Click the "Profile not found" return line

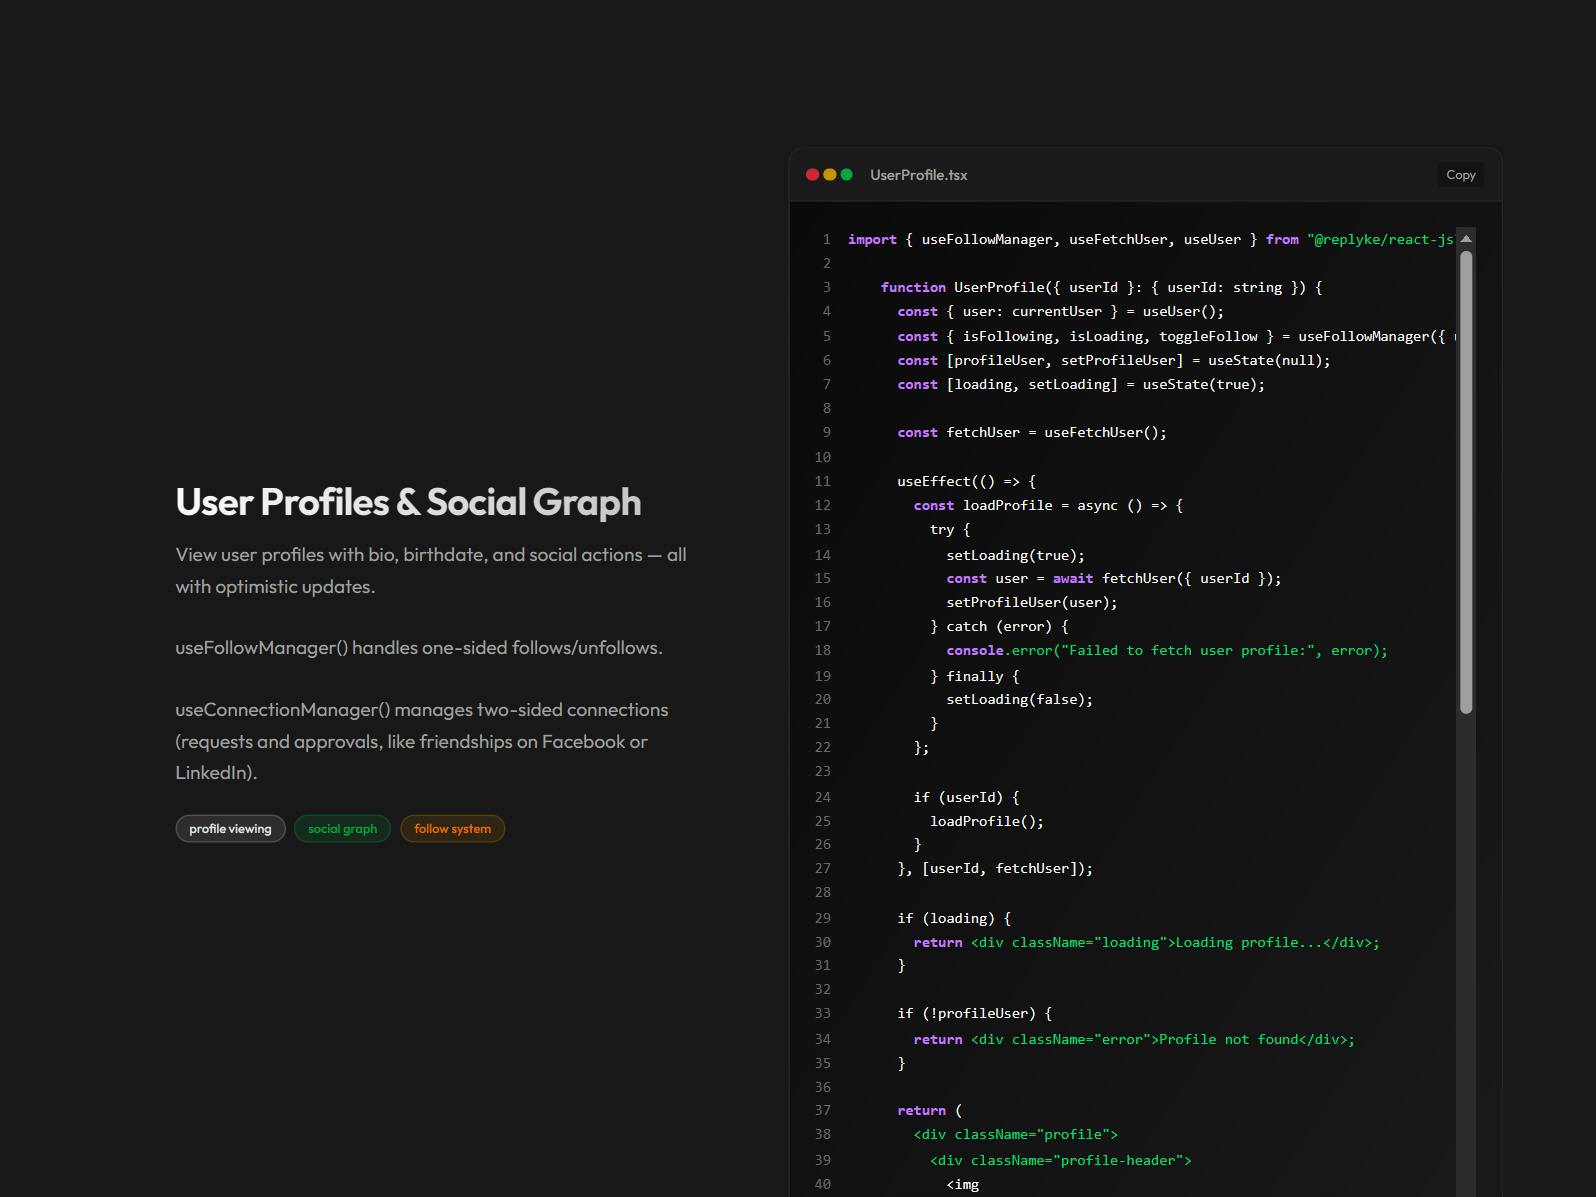(x=1134, y=1040)
